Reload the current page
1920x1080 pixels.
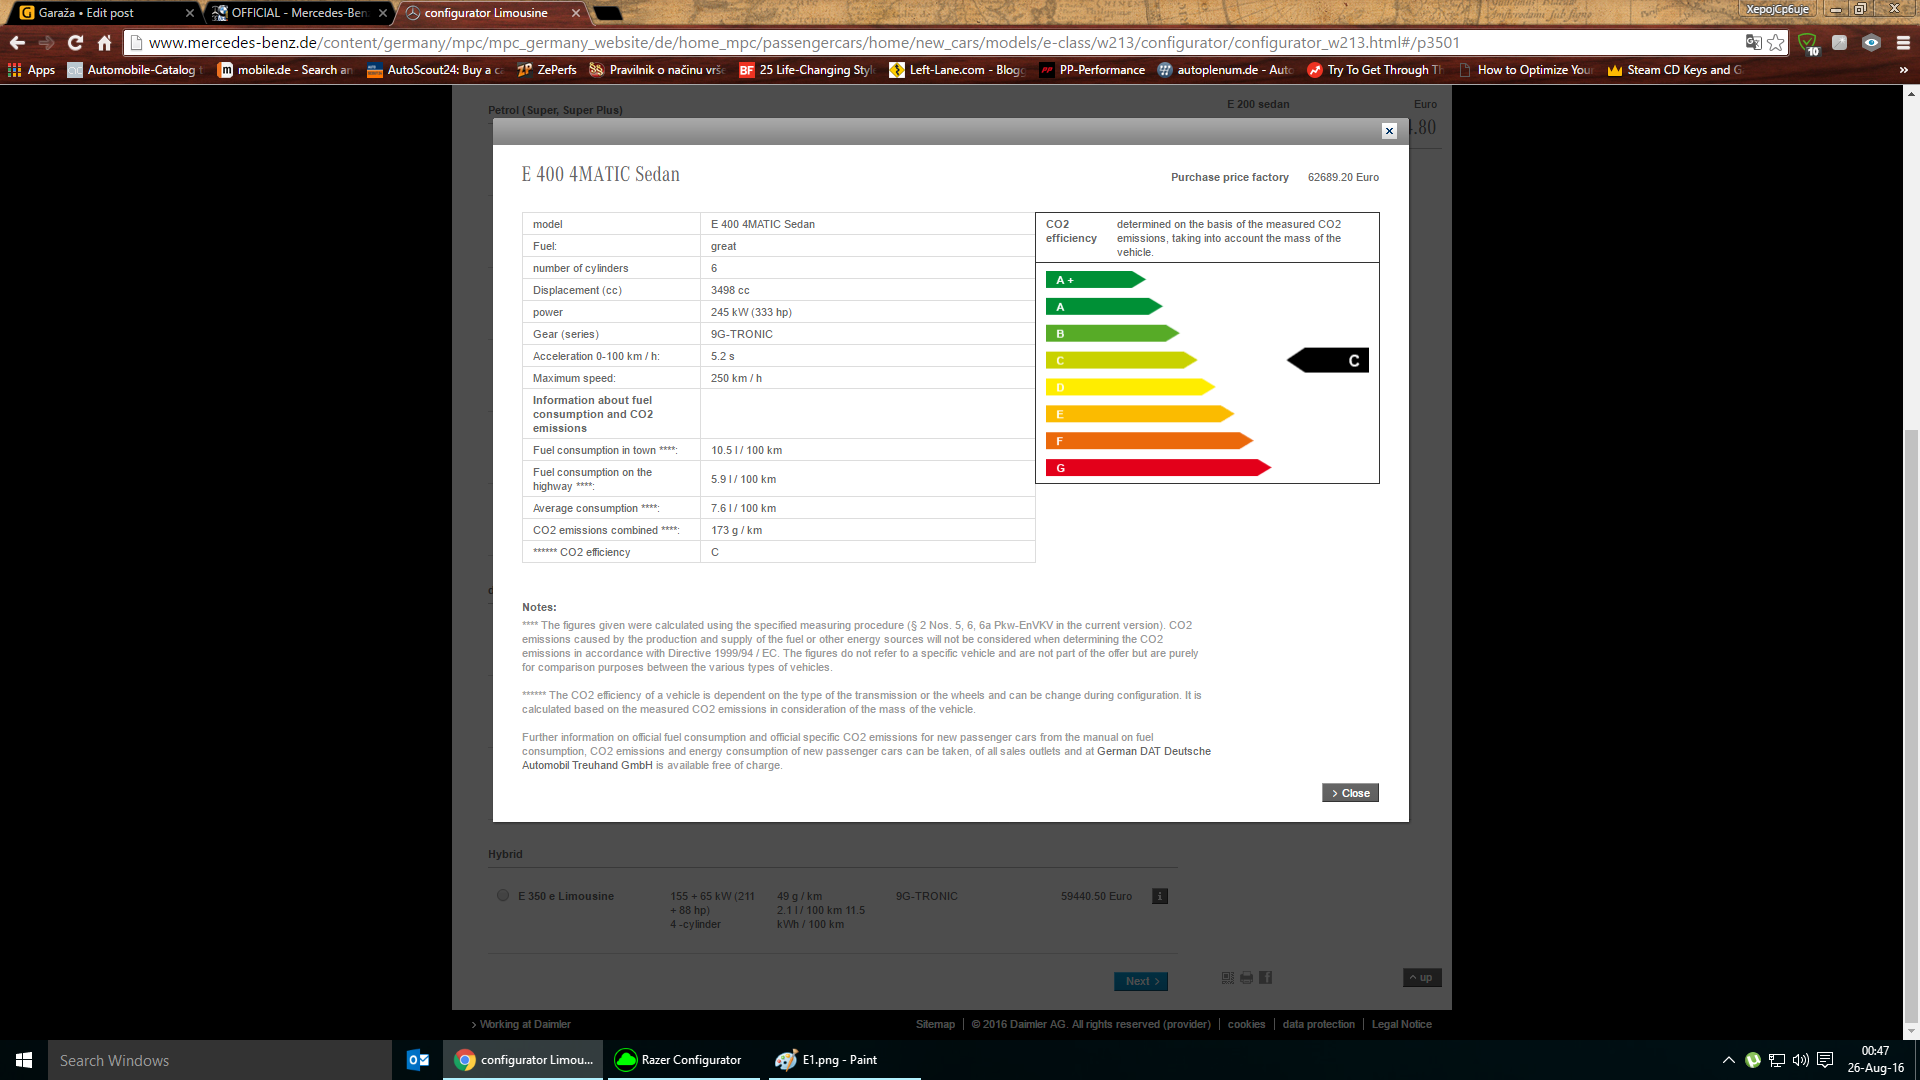pyautogui.click(x=75, y=42)
